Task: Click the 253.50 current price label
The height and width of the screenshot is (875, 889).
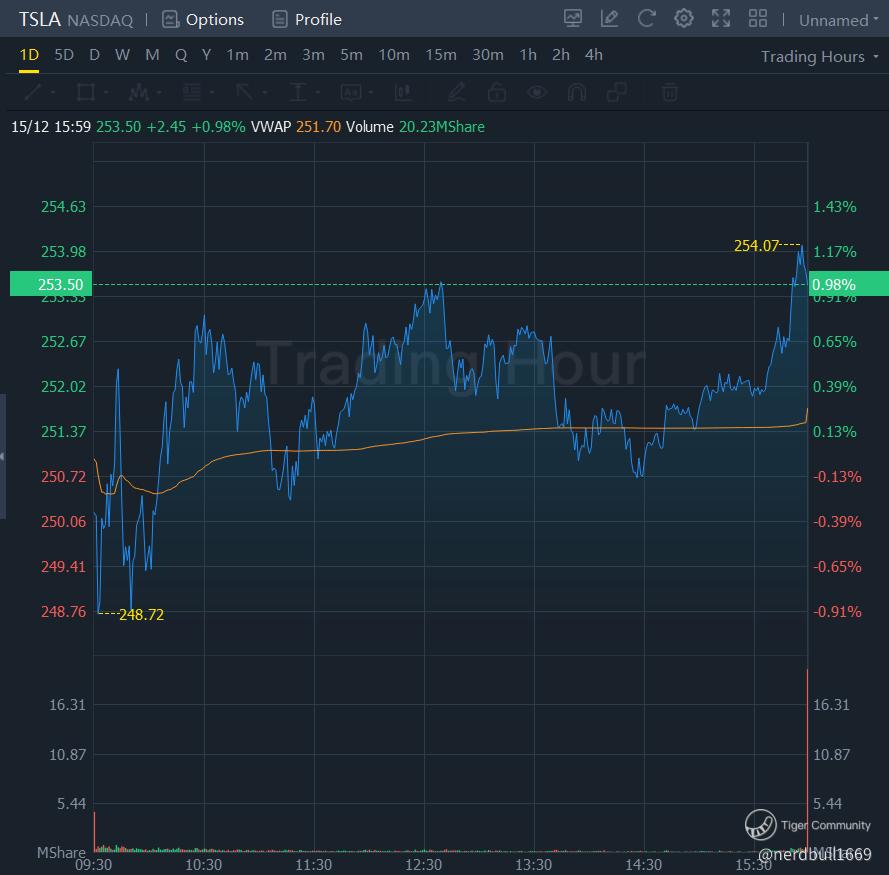Action: 50,284
